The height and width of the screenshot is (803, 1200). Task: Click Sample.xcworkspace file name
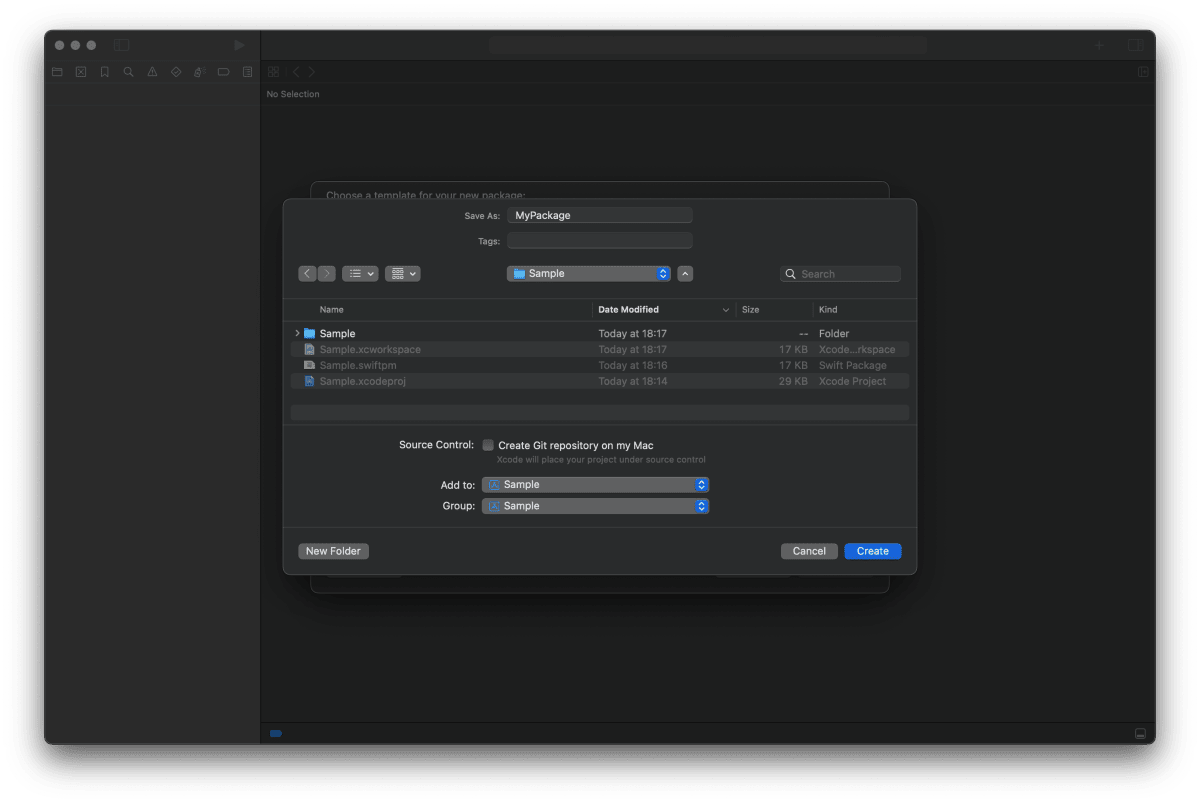pyautogui.click(x=370, y=349)
